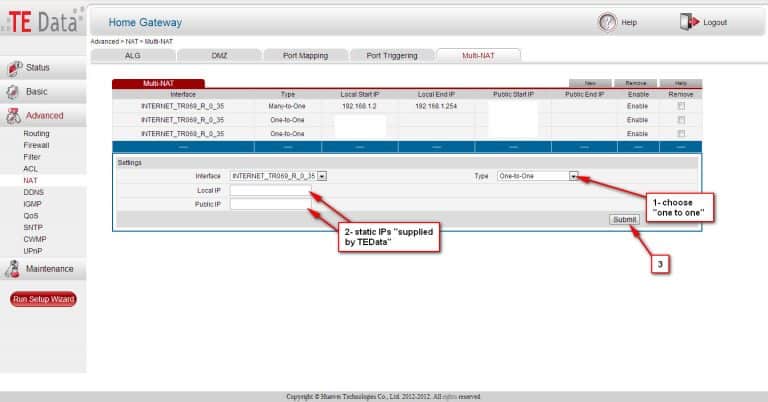Open the Maintenance section icon
Screen dimensions: 768x402
pyautogui.click(x=13, y=268)
